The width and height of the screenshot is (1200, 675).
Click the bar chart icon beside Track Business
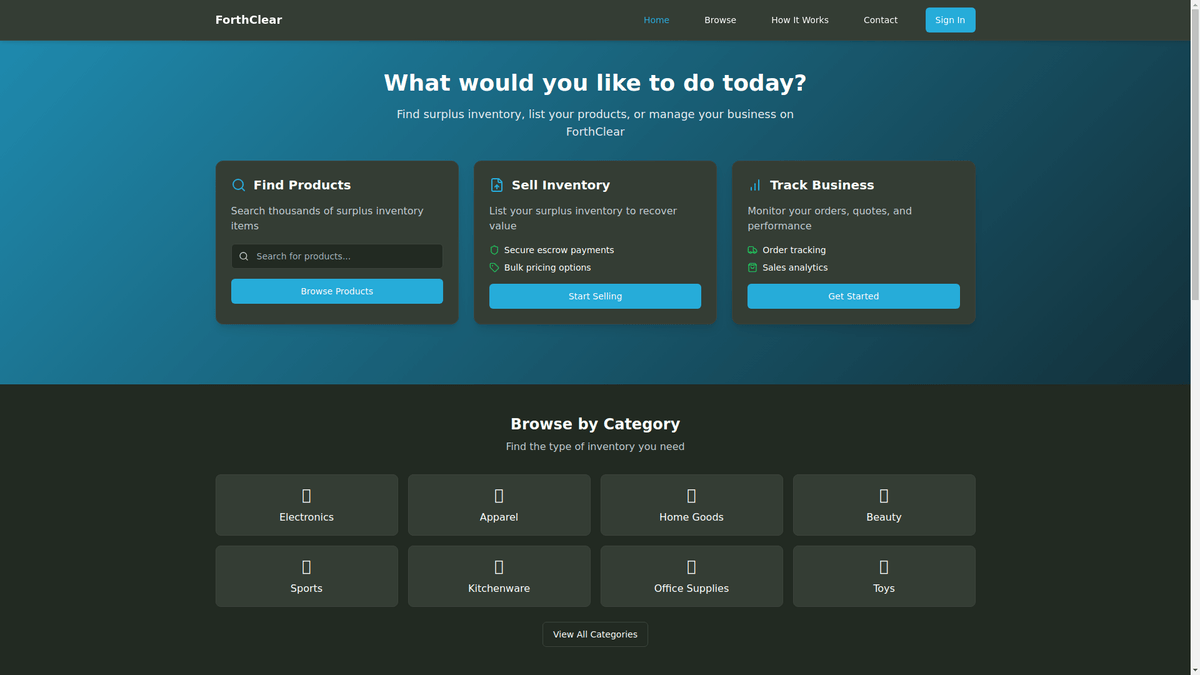755,185
